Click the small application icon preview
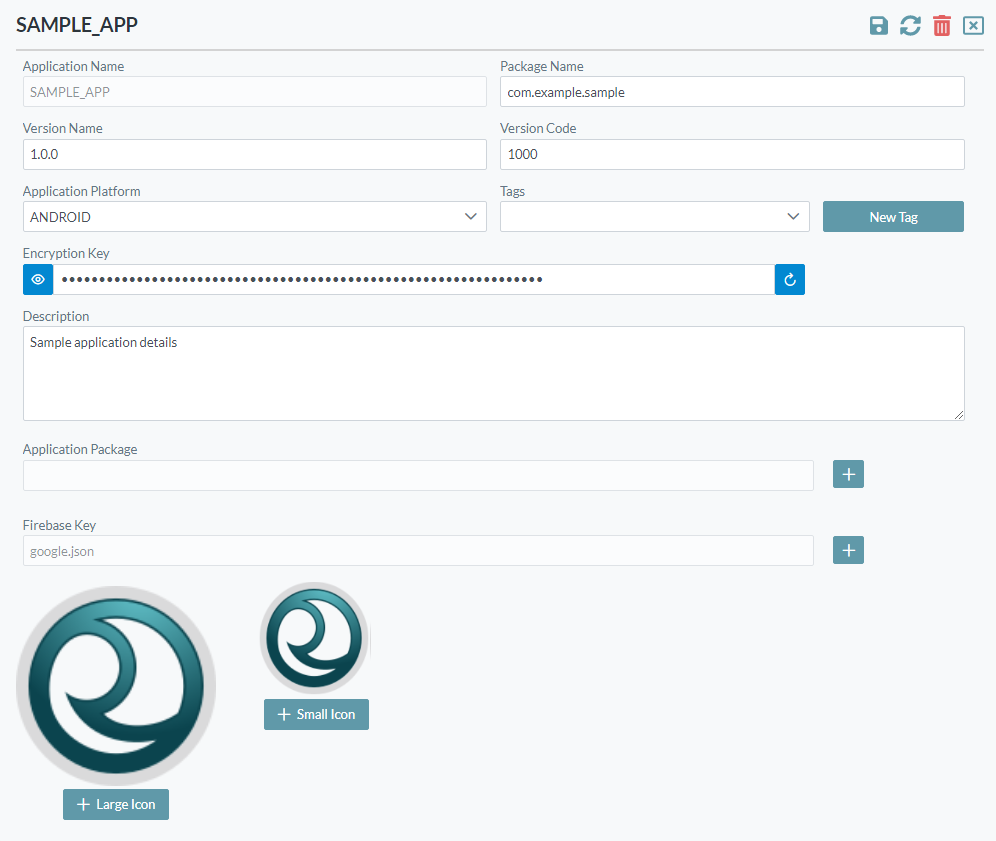This screenshot has height=841, width=996. pyautogui.click(x=315, y=639)
